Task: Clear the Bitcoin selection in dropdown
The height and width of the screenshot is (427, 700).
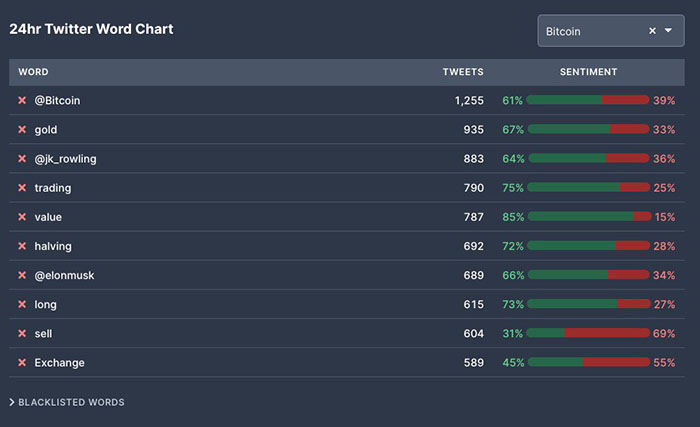Action: click(652, 31)
